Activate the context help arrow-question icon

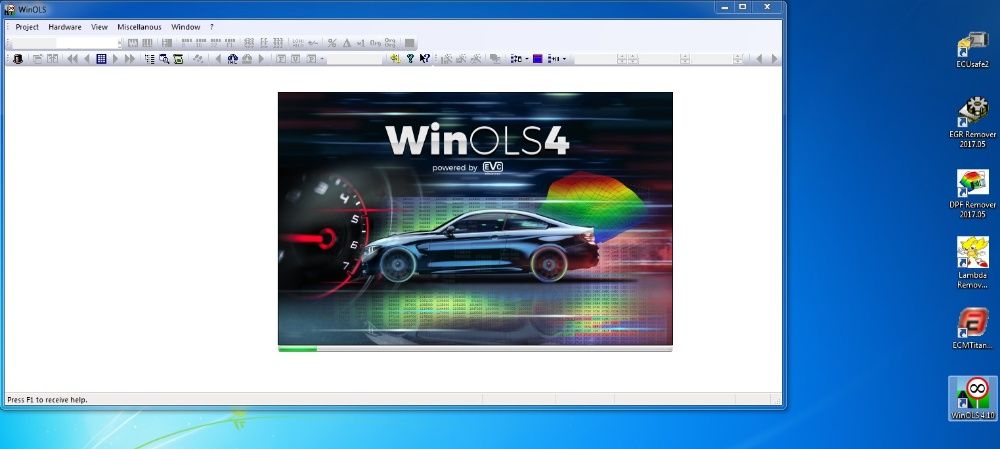[x=425, y=59]
